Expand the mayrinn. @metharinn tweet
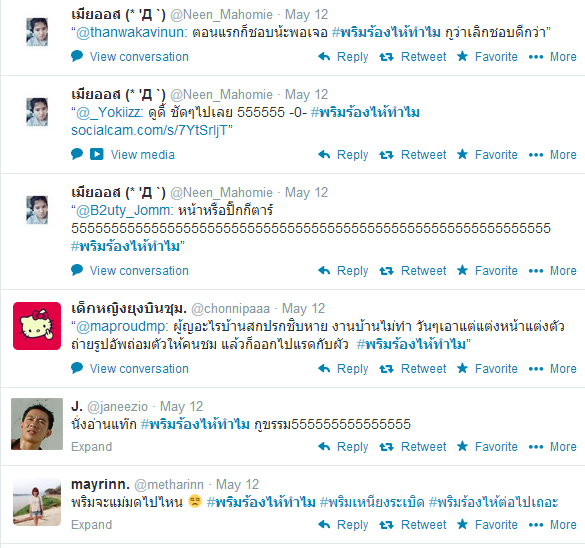The height and width of the screenshot is (548, 585). pos(91,524)
